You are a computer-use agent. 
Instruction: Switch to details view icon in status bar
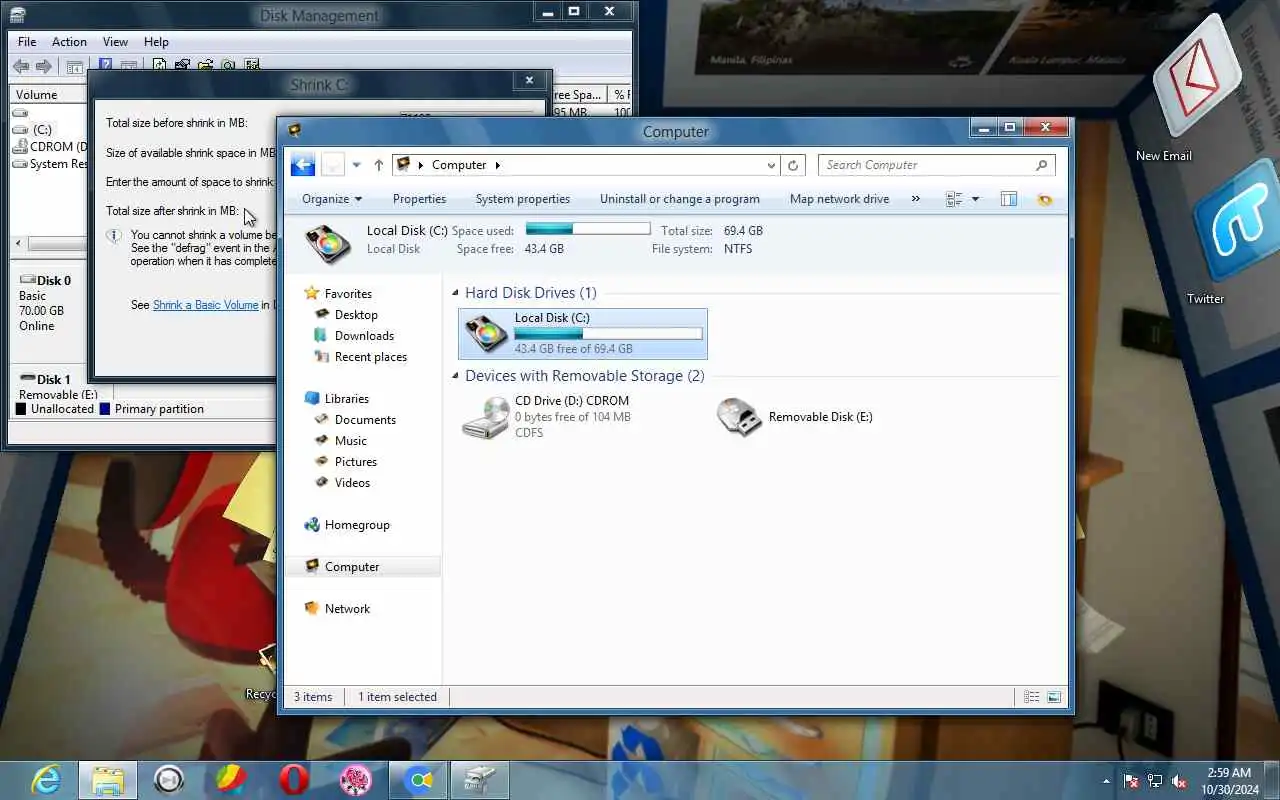[1031, 697]
